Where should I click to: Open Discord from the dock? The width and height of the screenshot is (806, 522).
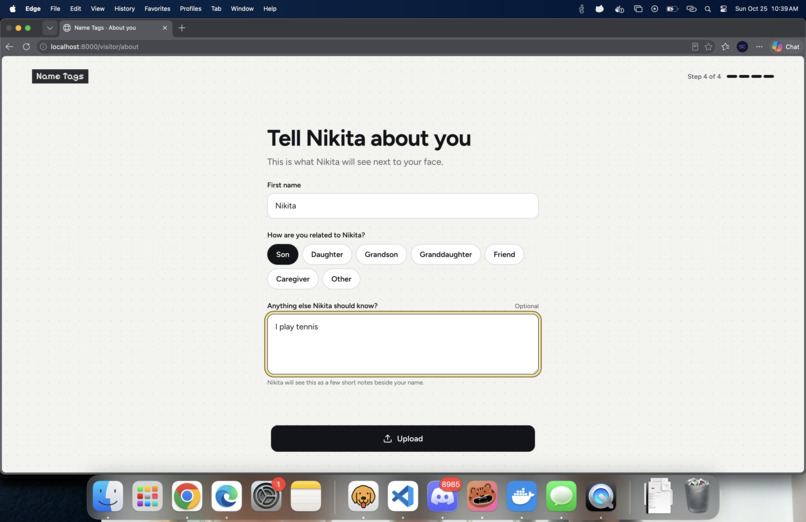click(x=443, y=496)
